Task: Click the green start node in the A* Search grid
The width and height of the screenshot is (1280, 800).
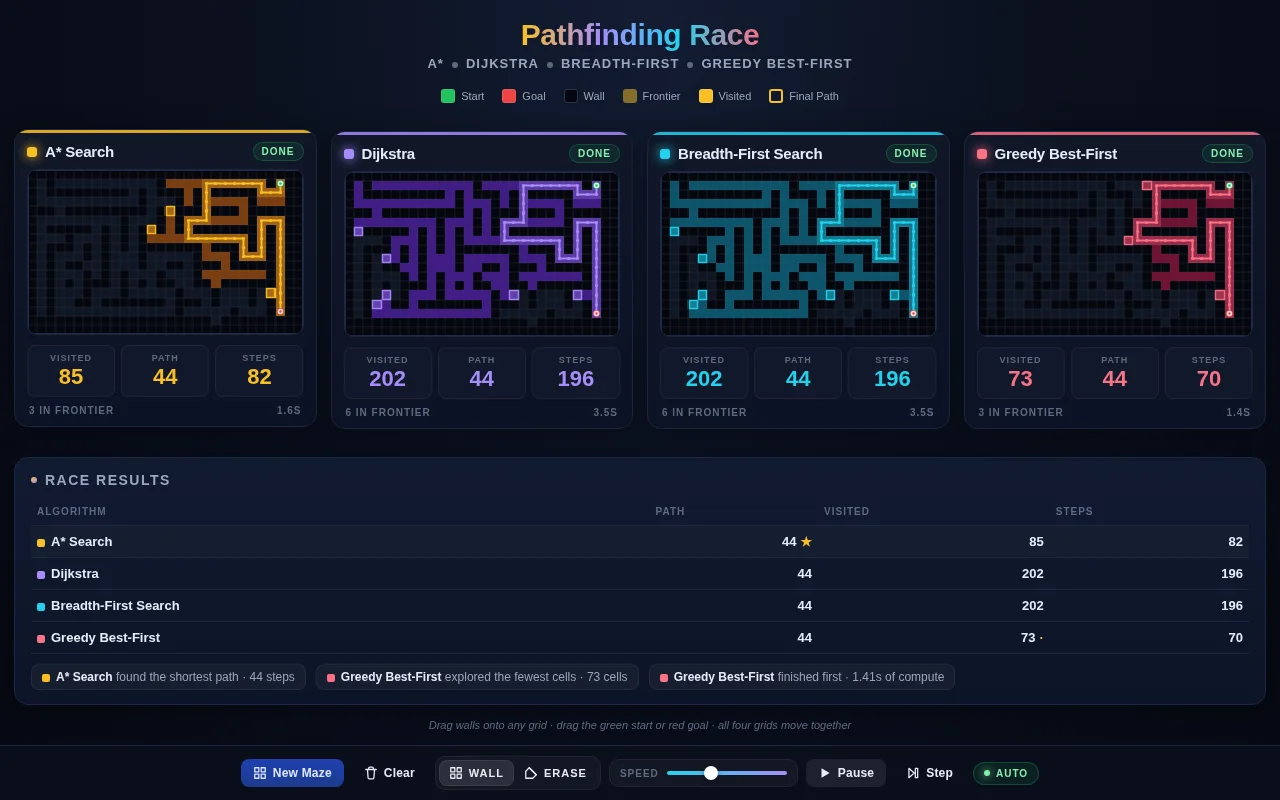Action: (280, 184)
